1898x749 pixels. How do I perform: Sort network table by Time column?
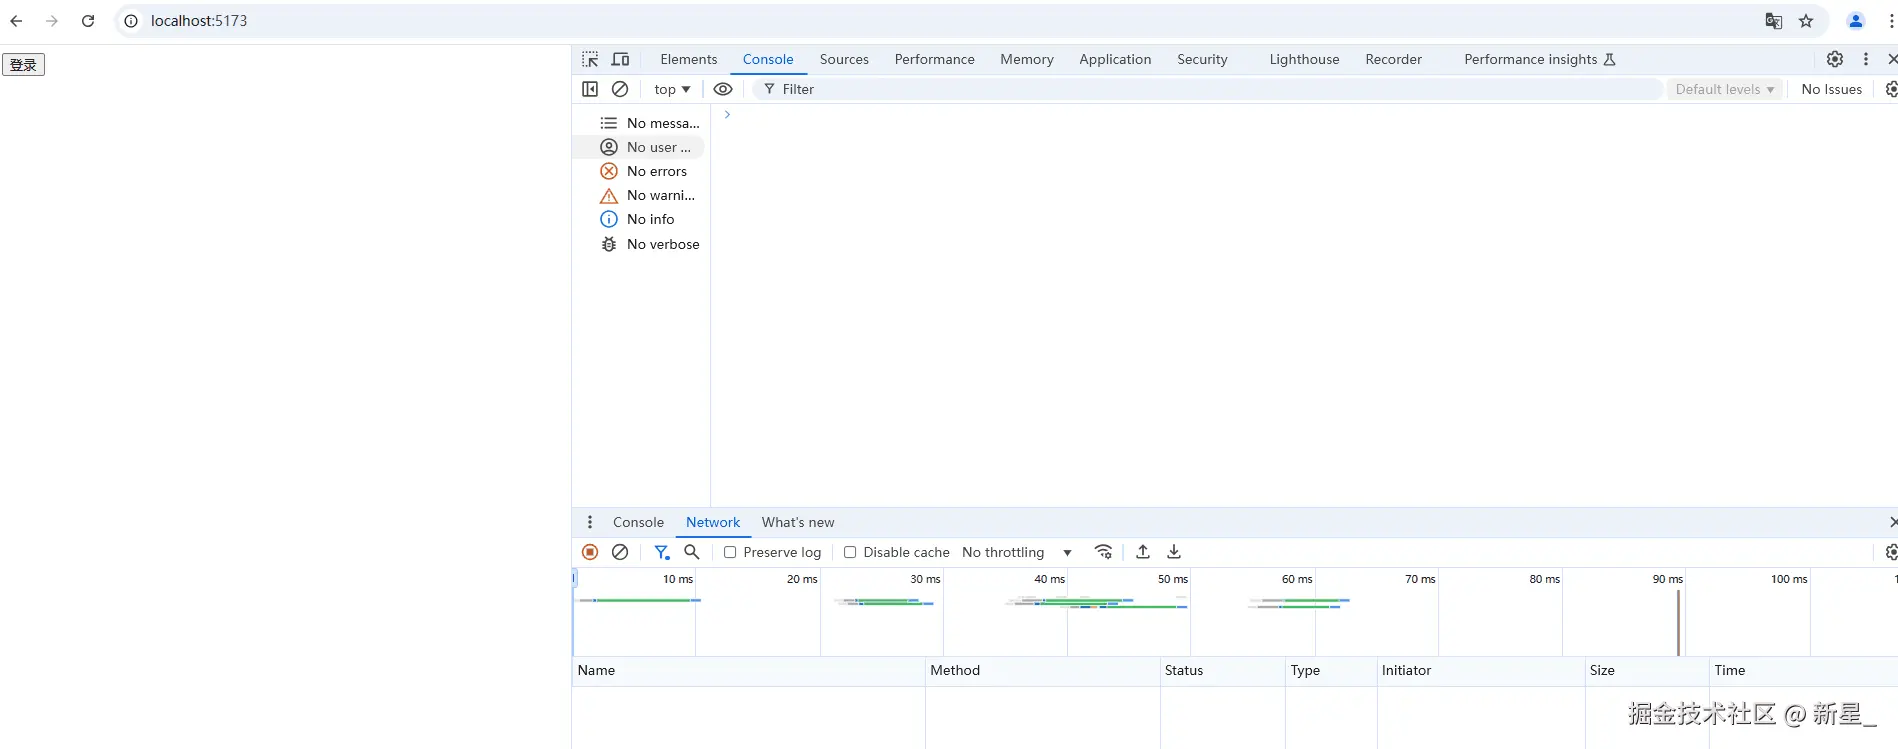[x=1803, y=671]
